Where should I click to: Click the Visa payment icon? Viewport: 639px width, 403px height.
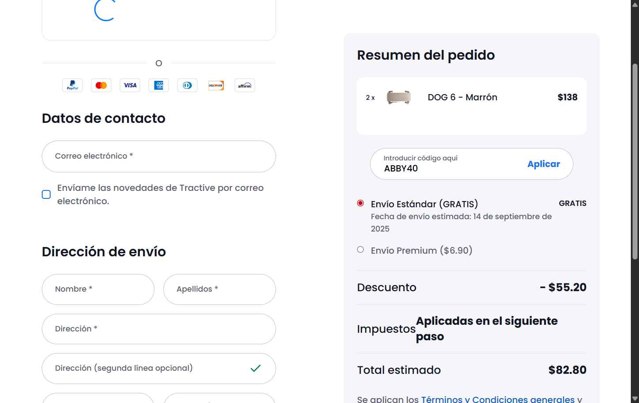coord(130,85)
